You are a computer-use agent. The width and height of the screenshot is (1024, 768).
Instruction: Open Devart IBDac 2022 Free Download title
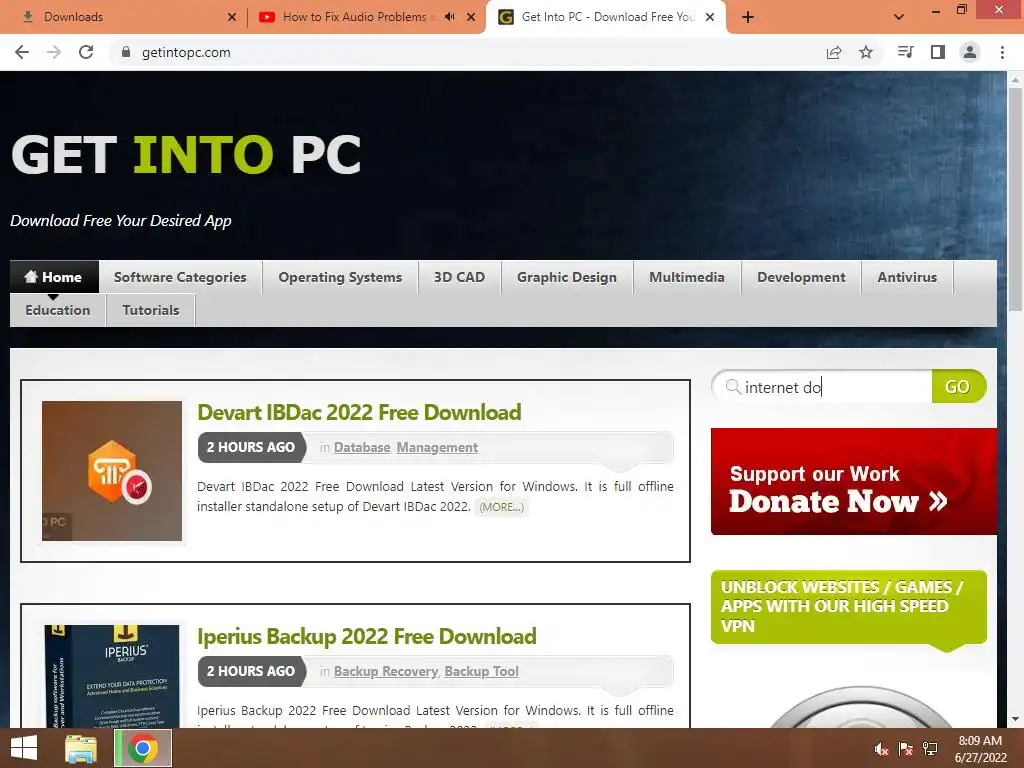pyautogui.click(x=359, y=412)
